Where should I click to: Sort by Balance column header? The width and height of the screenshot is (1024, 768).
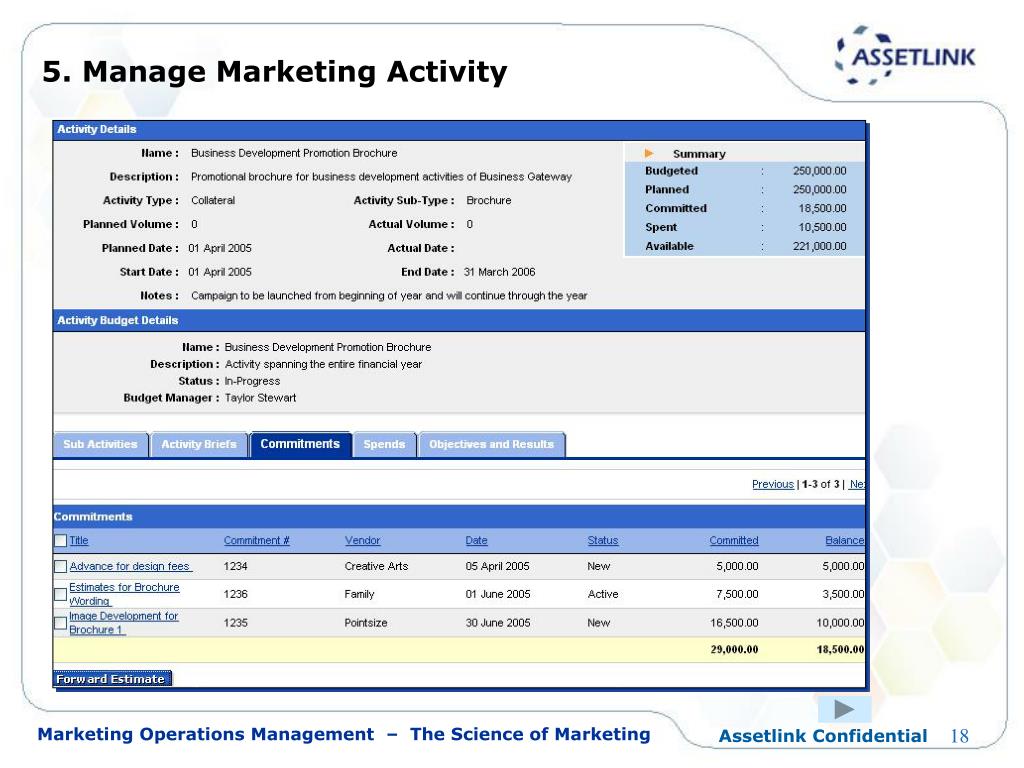[844, 541]
